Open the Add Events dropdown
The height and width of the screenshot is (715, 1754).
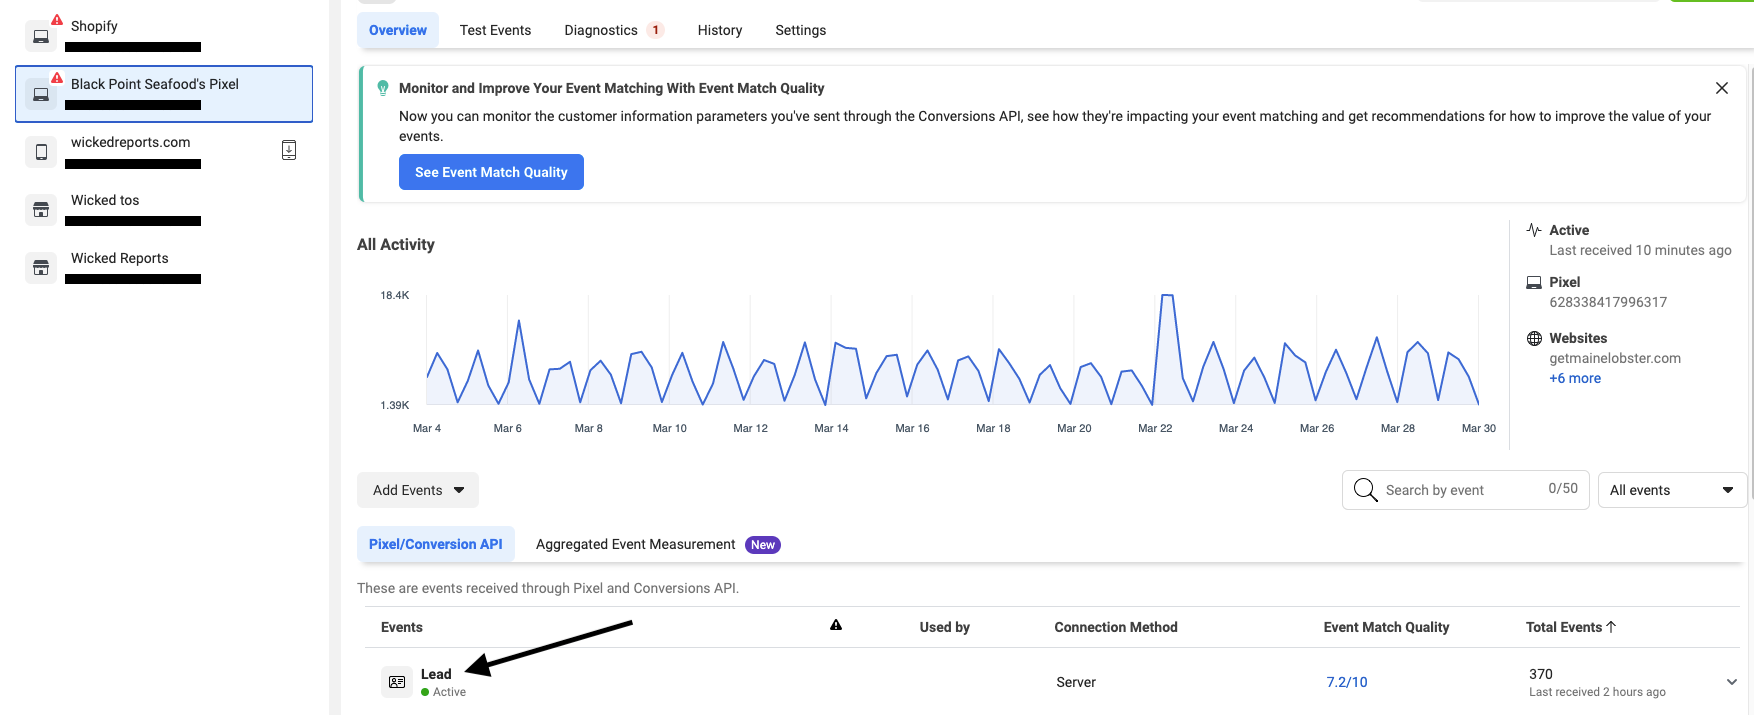(x=418, y=490)
